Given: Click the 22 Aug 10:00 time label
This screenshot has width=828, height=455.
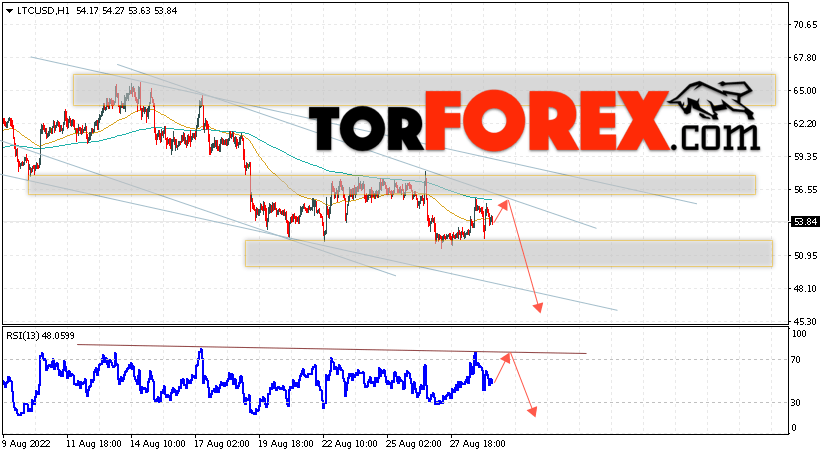Looking at the screenshot, I should point(350,444).
